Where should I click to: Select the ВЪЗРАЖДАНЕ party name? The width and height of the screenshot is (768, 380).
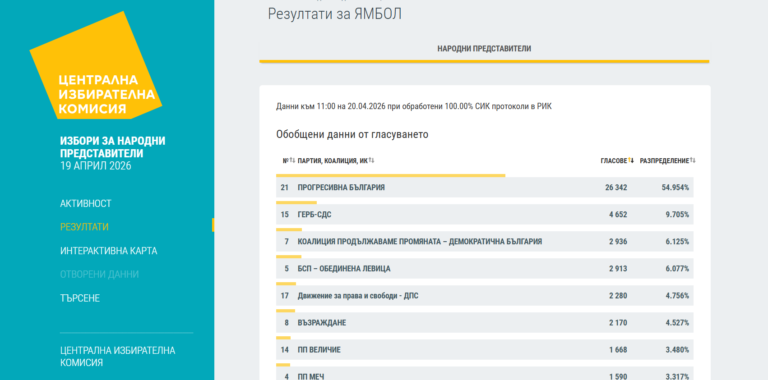tap(322, 323)
